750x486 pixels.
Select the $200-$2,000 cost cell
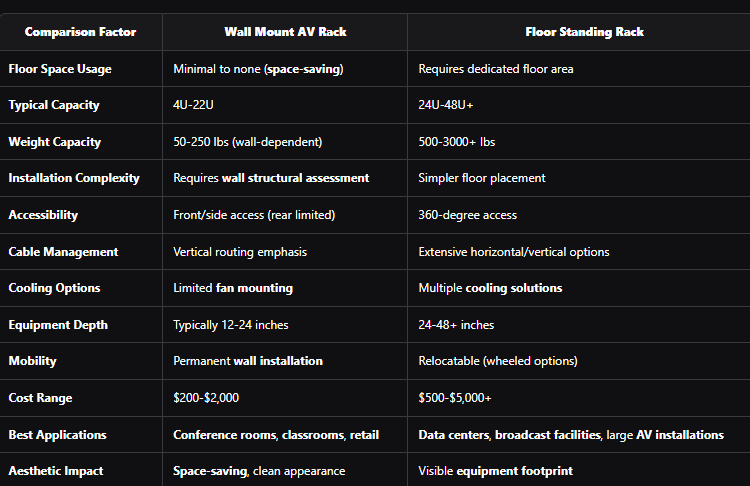tap(206, 398)
